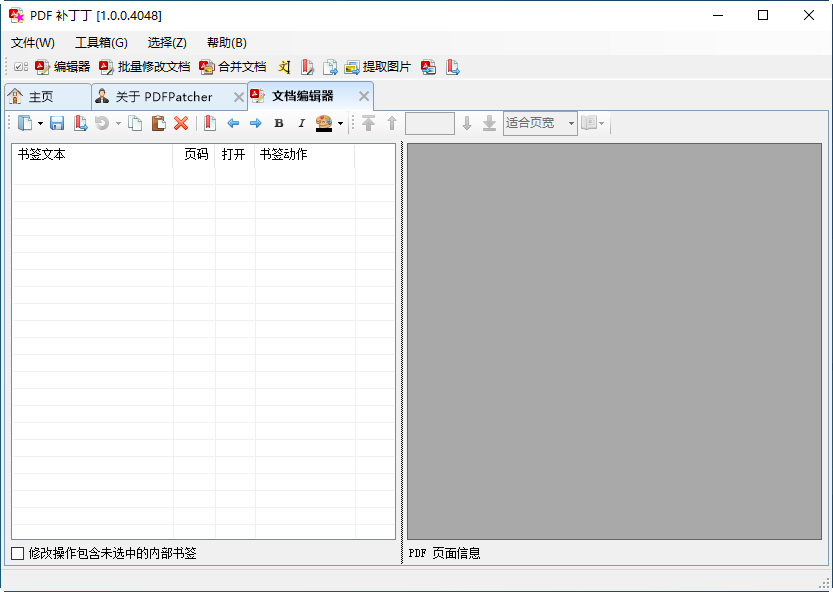Expand the reading layout dropdown arrow
This screenshot has height=592, width=833.
coord(601,123)
